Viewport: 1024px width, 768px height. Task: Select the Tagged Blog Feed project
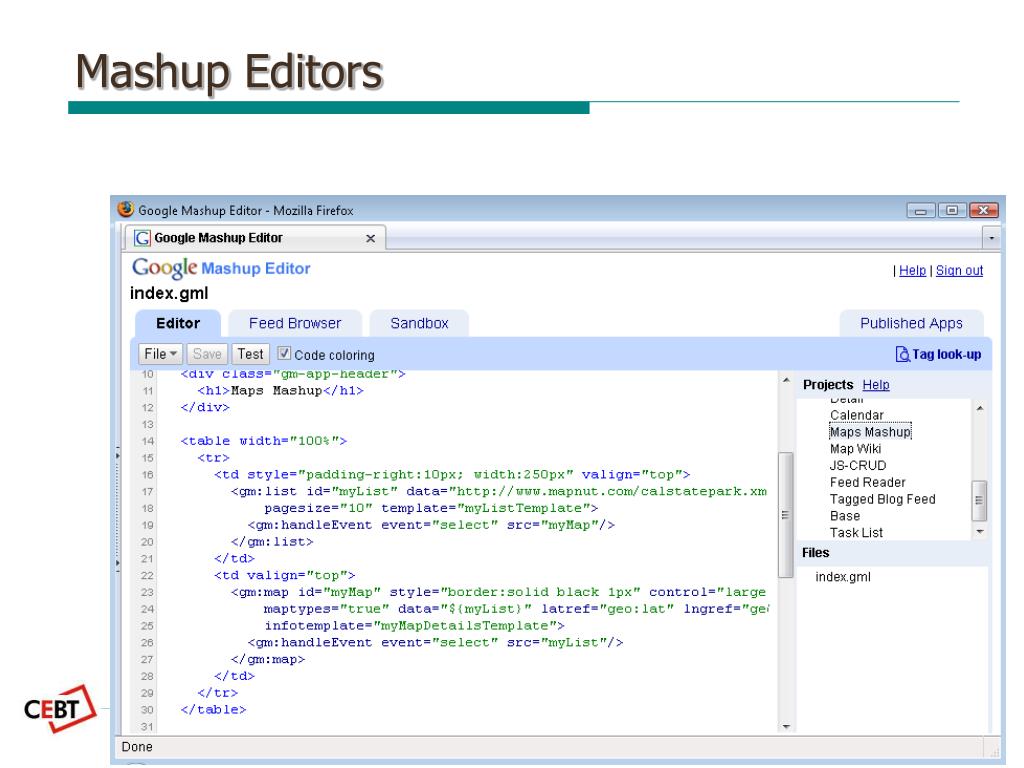[882, 500]
